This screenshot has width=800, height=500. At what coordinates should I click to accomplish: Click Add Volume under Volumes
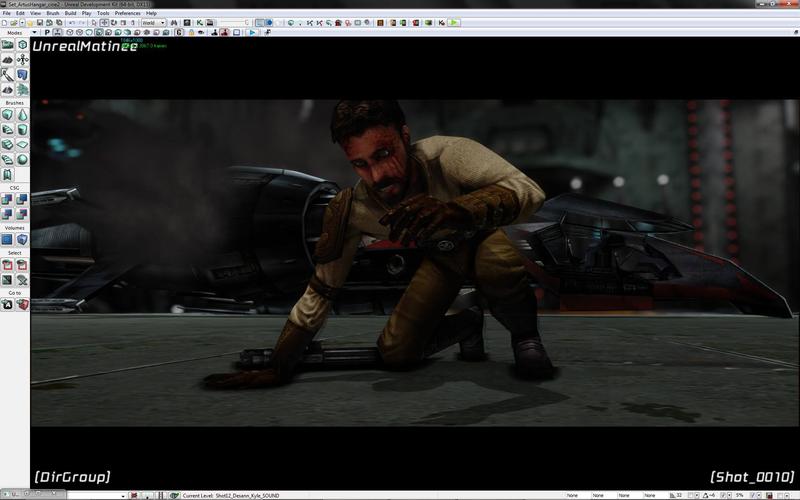(x=22, y=239)
